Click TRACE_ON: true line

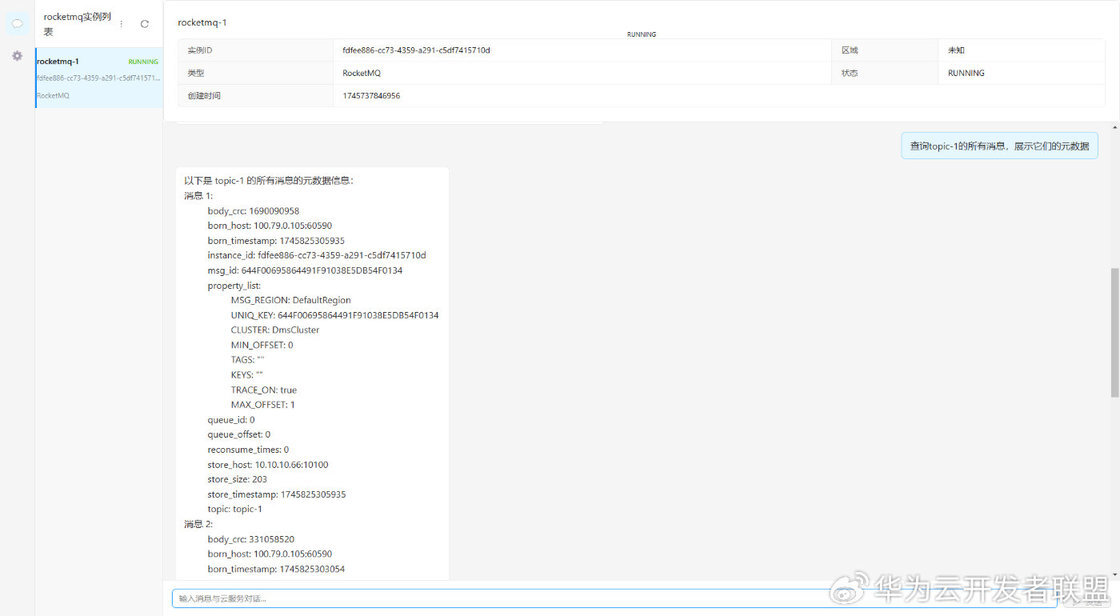264,390
